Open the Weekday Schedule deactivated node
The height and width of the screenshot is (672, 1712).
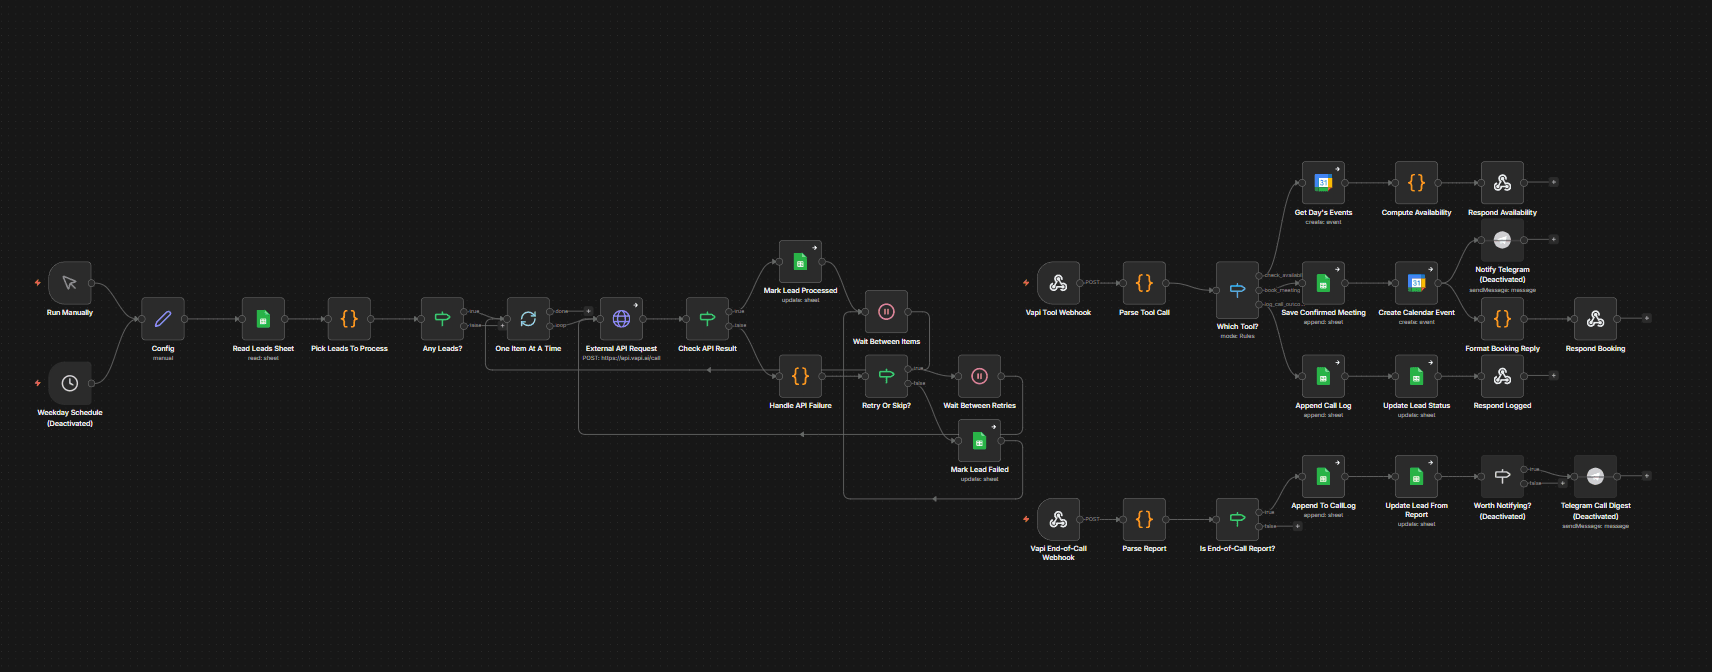(x=70, y=383)
